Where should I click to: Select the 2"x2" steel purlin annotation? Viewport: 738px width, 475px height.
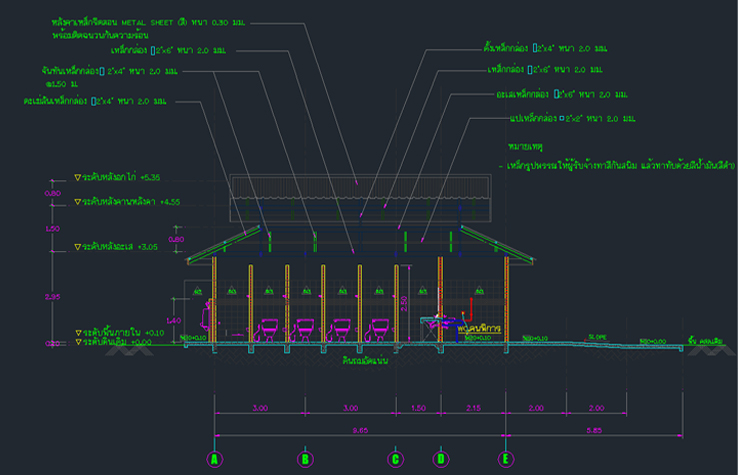[x=573, y=119]
